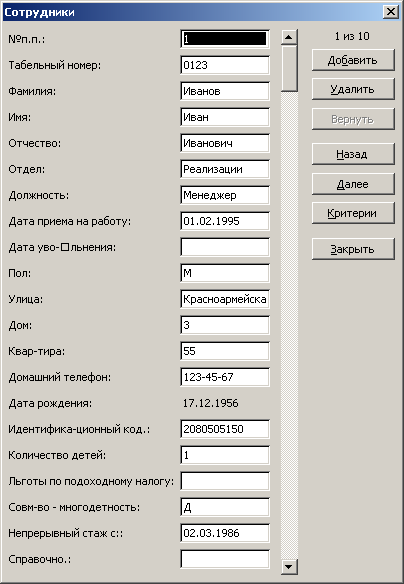Click the Фамилия label
The image size is (404, 584).
tap(32, 91)
